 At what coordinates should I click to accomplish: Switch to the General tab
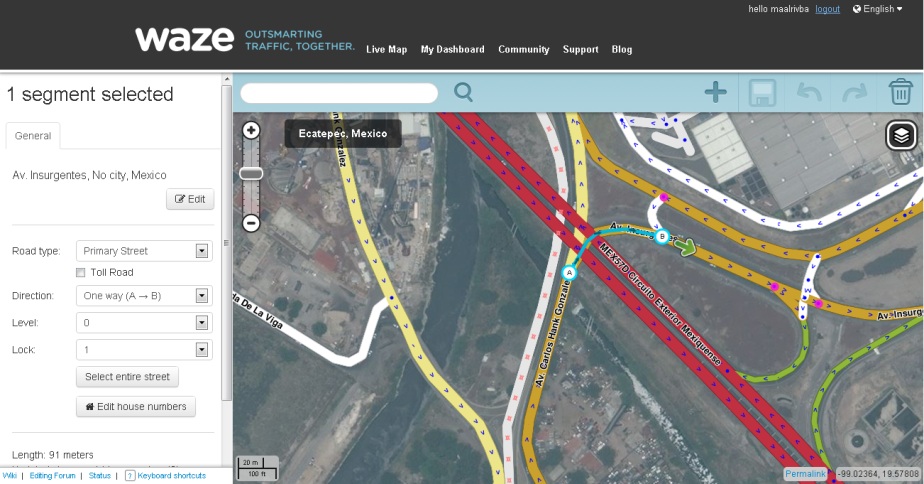click(33, 136)
